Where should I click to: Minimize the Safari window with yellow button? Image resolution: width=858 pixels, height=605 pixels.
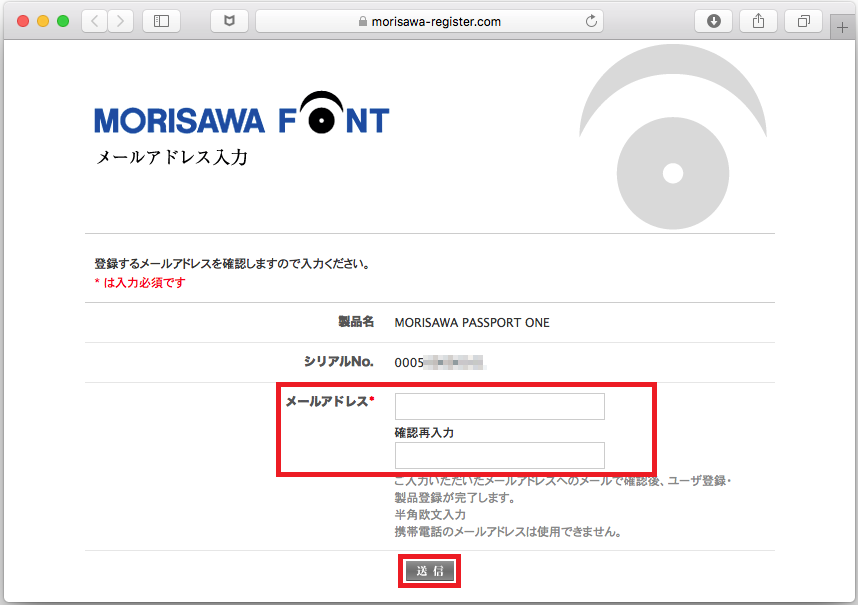click(x=43, y=21)
